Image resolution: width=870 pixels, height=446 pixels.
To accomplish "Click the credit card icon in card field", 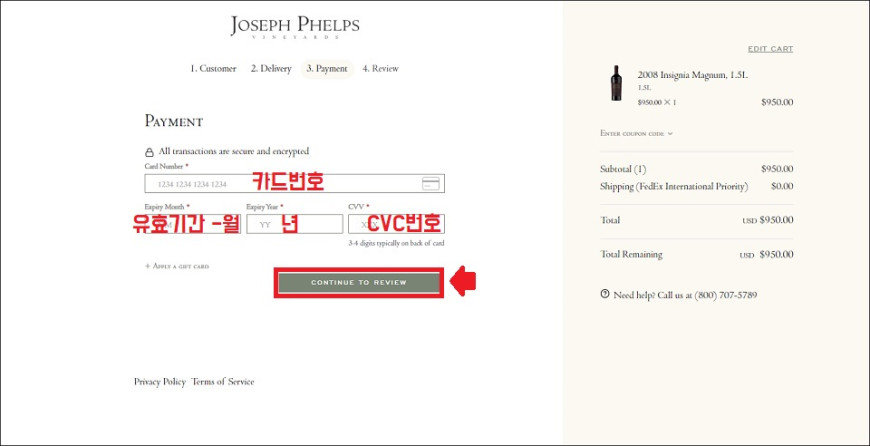I will tap(431, 184).
